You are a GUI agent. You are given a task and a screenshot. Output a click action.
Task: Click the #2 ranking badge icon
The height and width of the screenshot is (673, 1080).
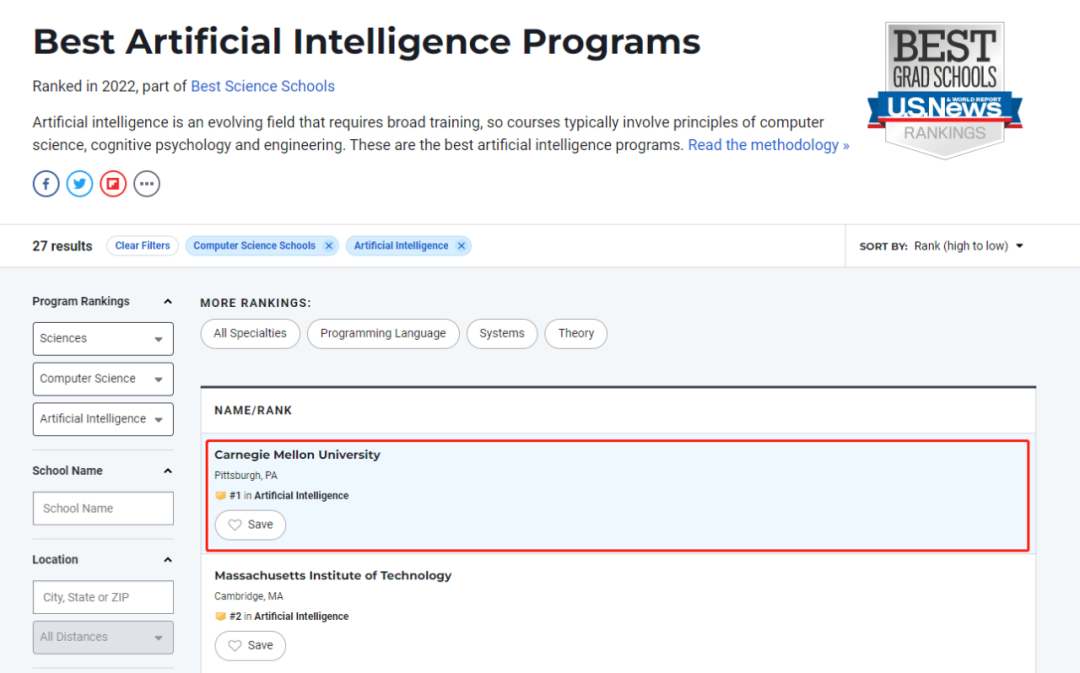[x=220, y=617]
